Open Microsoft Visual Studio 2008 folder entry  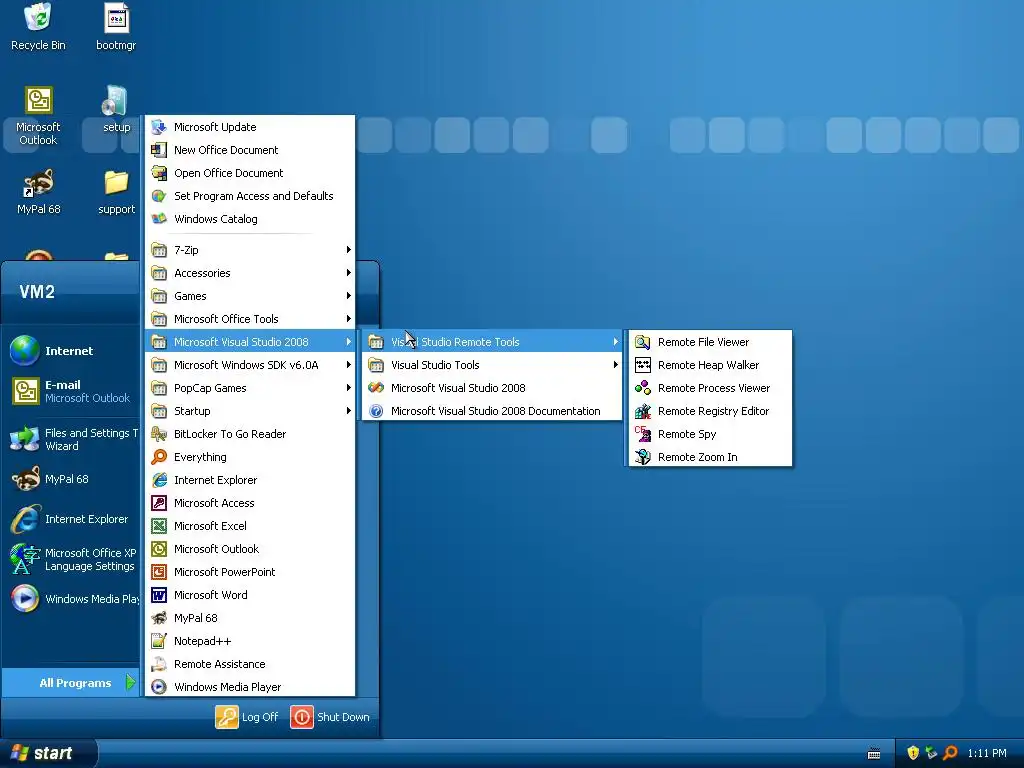click(250, 342)
